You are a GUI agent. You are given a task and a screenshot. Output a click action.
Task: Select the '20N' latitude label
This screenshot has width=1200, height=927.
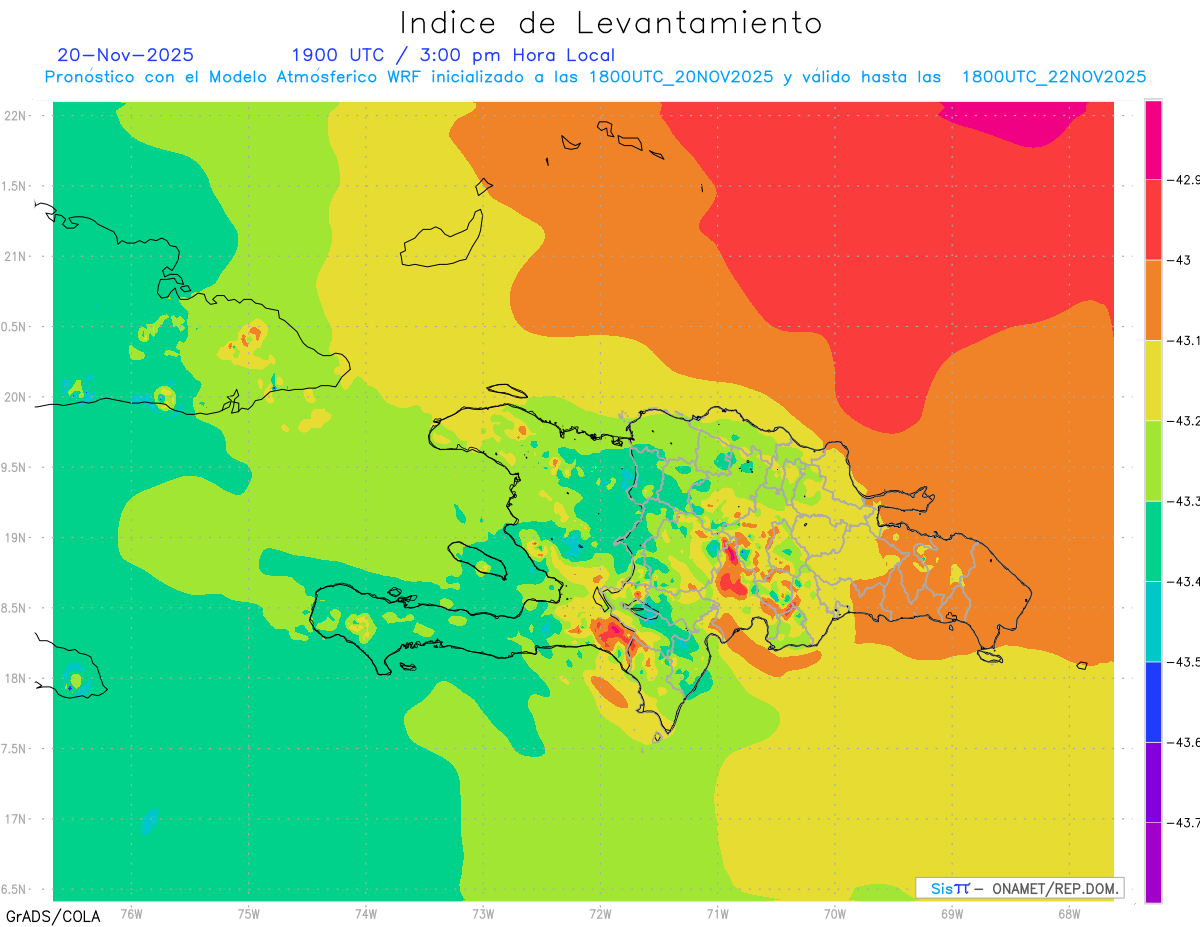[15, 397]
